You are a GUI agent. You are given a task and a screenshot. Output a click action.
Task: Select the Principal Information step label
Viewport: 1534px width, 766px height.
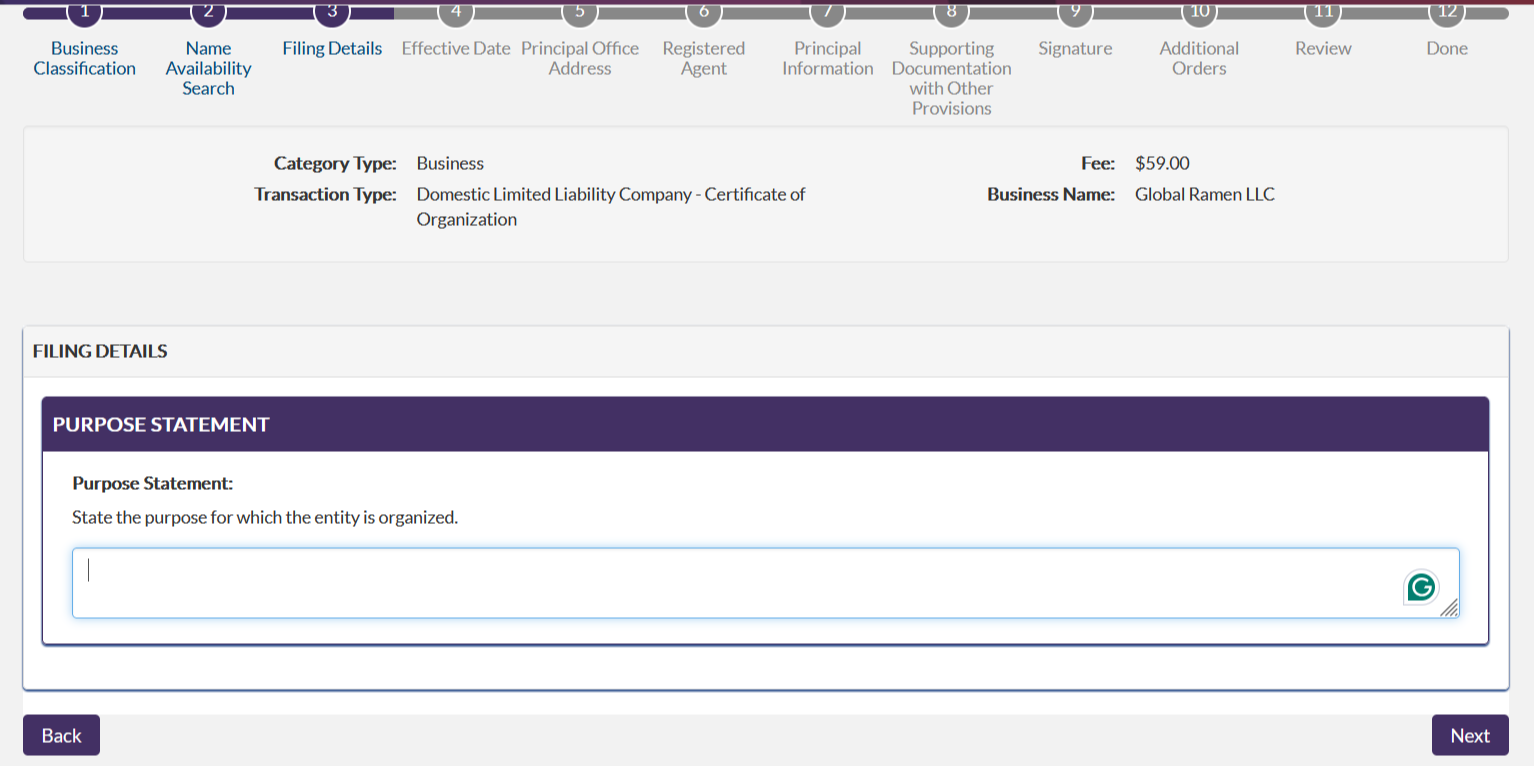[827, 58]
